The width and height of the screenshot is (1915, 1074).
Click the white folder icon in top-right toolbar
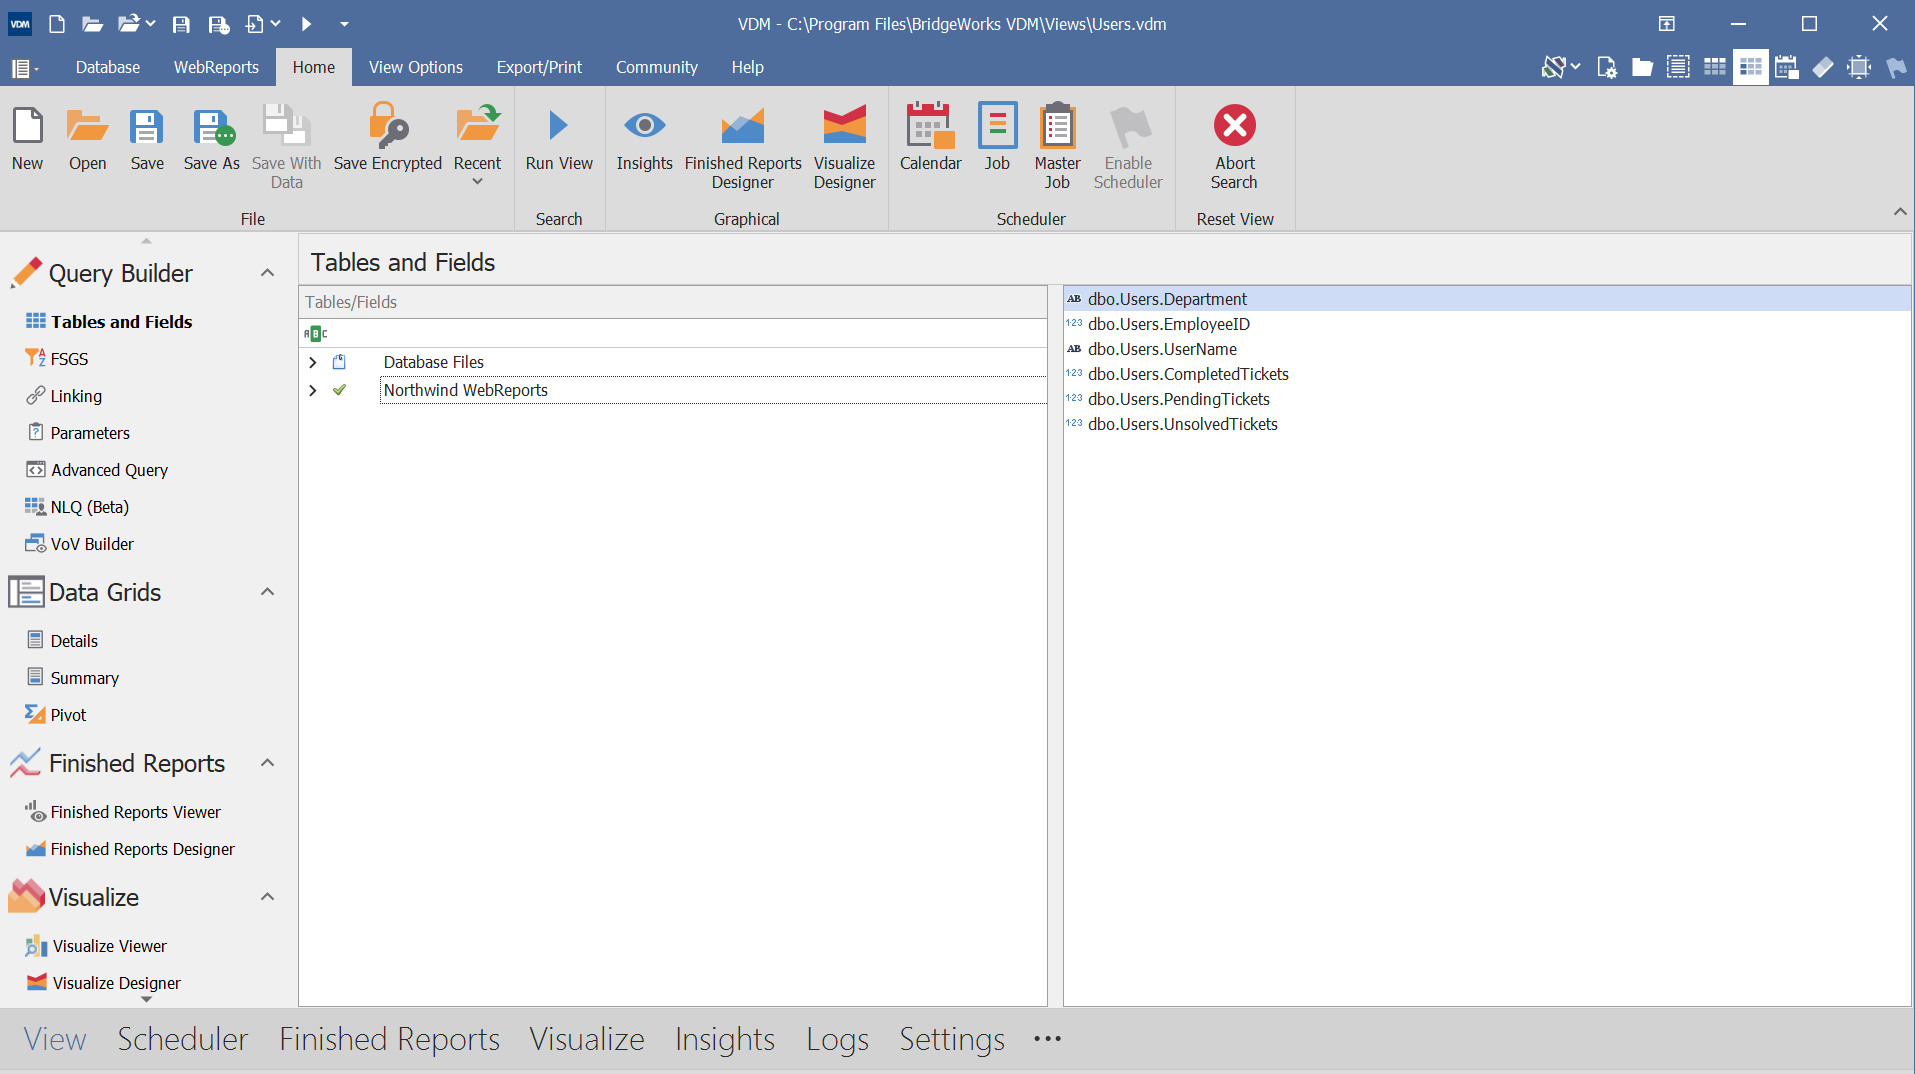tap(1642, 67)
